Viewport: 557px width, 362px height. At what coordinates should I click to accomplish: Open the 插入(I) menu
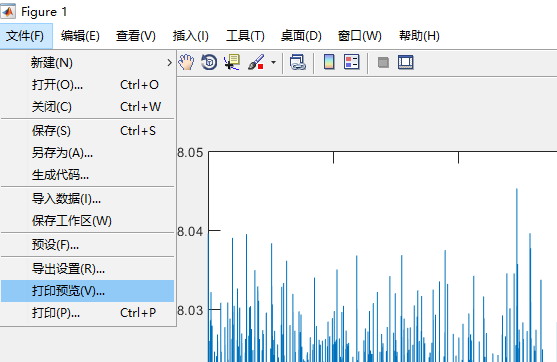pyautogui.click(x=190, y=36)
